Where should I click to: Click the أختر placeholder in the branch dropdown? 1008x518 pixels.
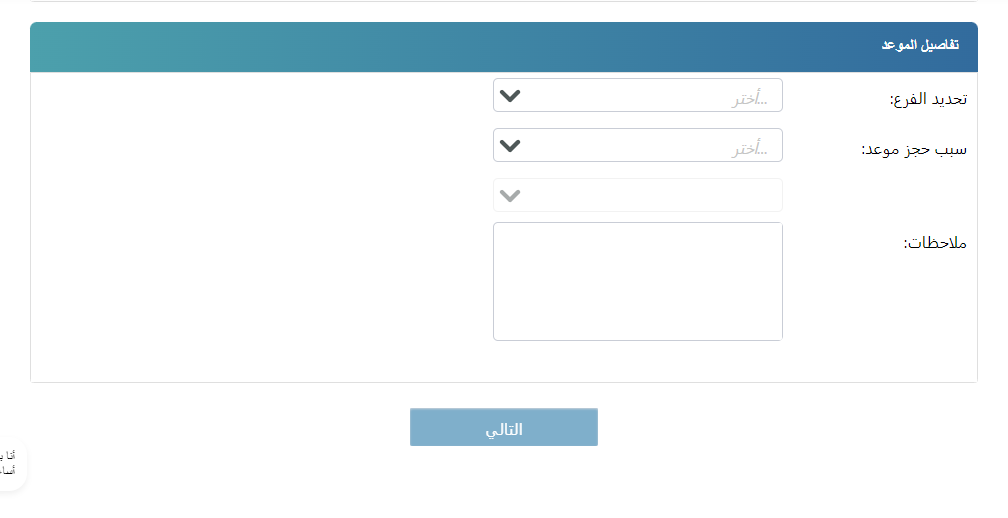pyautogui.click(x=749, y=98)
